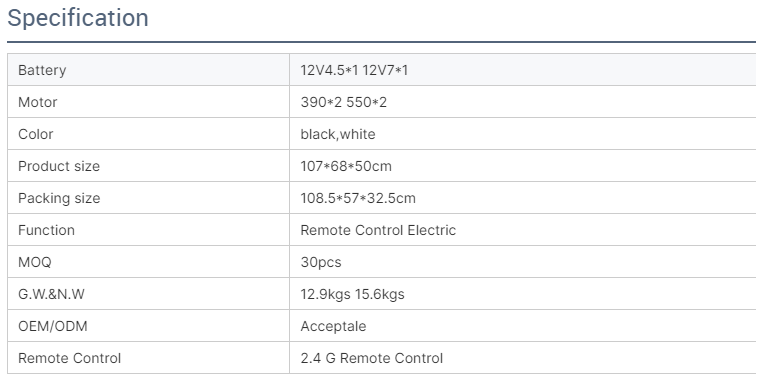
Task: Select the Product size label
Action: tap(59, 166)
